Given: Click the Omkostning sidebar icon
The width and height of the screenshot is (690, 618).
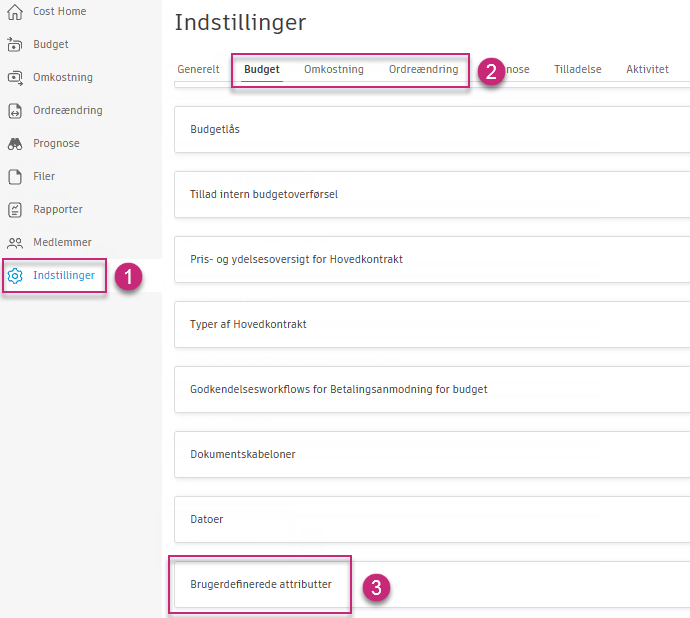Looking at the screenshot, I should [15, 78].
